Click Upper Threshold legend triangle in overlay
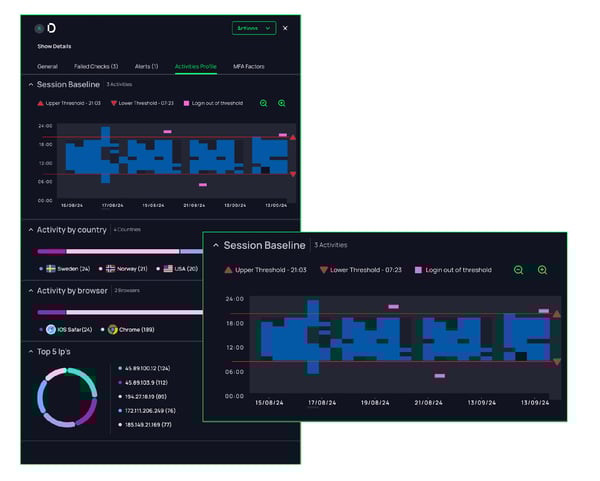The height and width of the screenshot is (481, 600). click(228, 270)
